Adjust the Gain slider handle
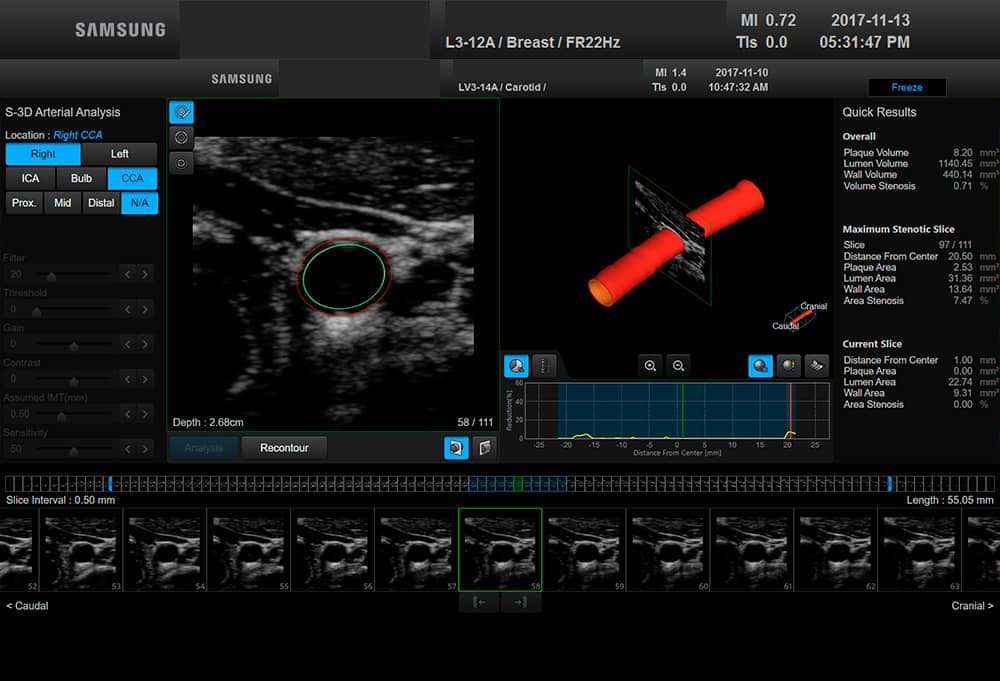The width and height of the screenshot is (1000, 681). tap(73, 344)
